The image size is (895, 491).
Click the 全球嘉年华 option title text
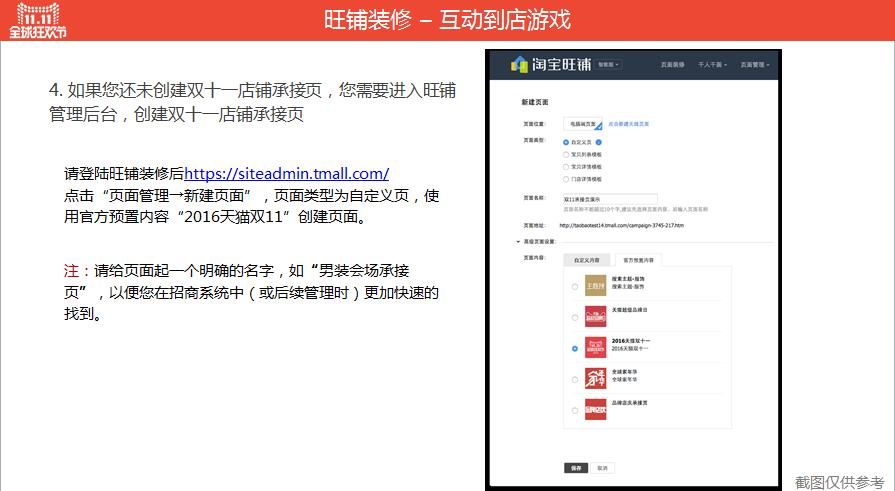[x=624, y=372]
